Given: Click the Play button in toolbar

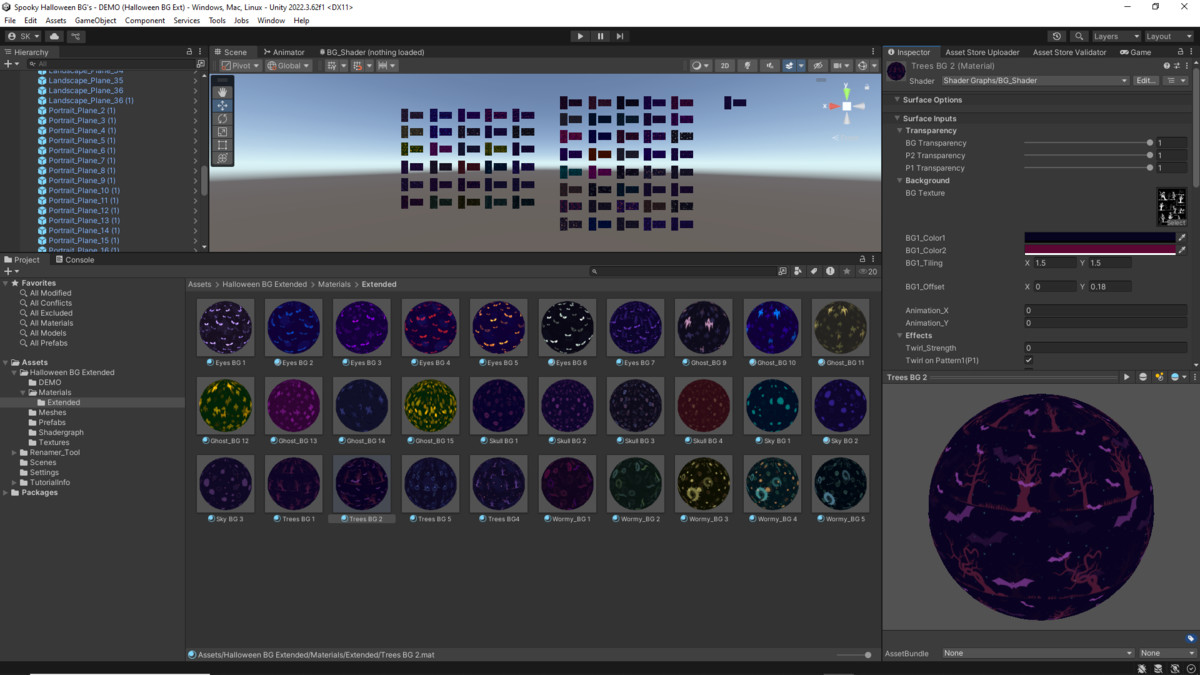Looking at the screenshot, I should 580,36.
